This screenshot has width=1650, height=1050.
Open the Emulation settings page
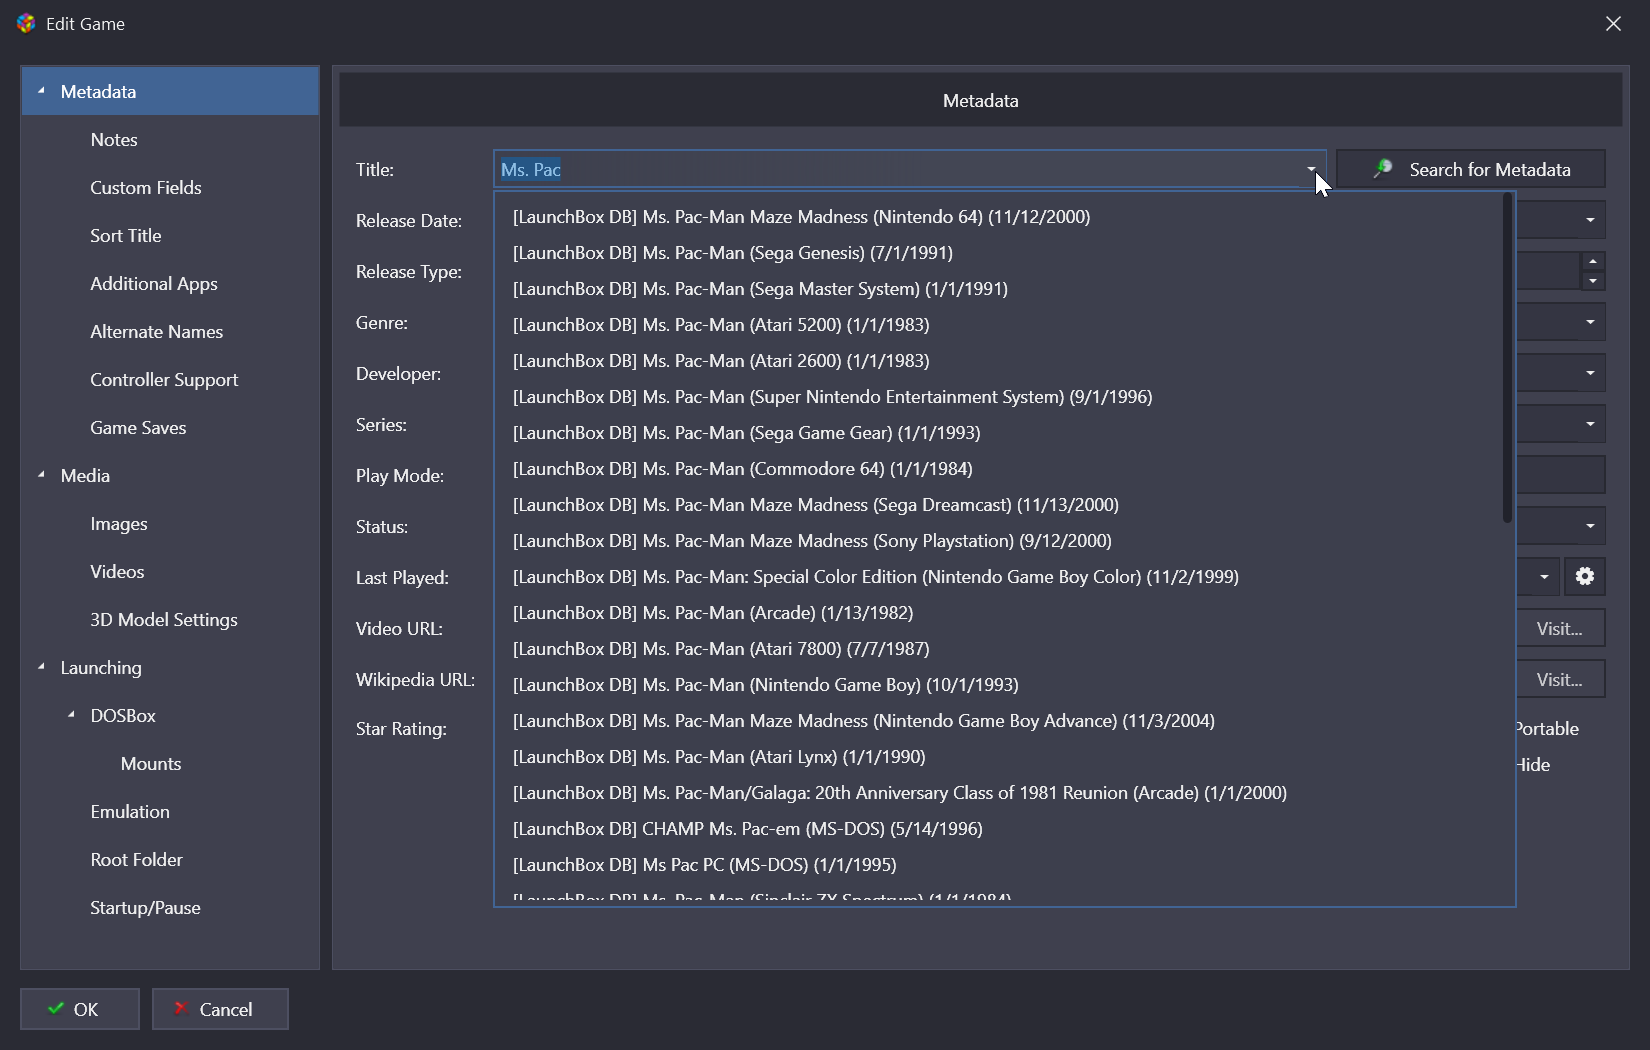[x=130, y=812]
